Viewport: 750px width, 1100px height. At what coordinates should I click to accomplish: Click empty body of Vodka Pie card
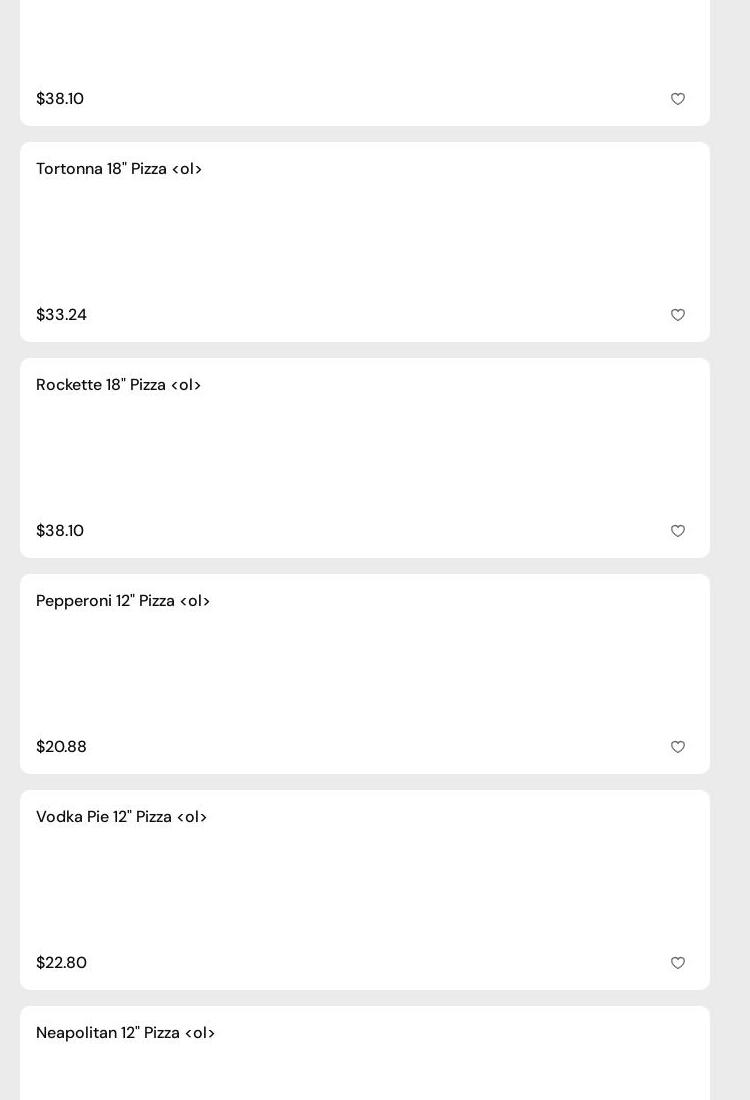pyautogui.click(x=365, y=890)
